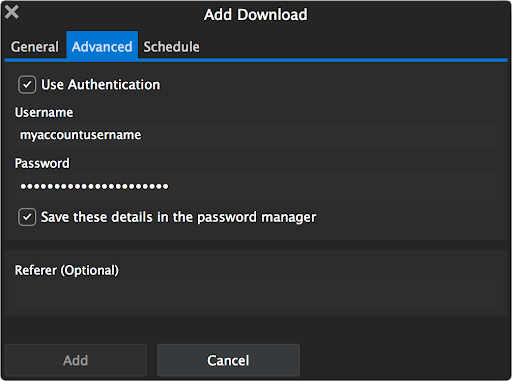Screen dimensions: 512x381
Task: Open the Schedule tab
Action: (x=171, y=47)
